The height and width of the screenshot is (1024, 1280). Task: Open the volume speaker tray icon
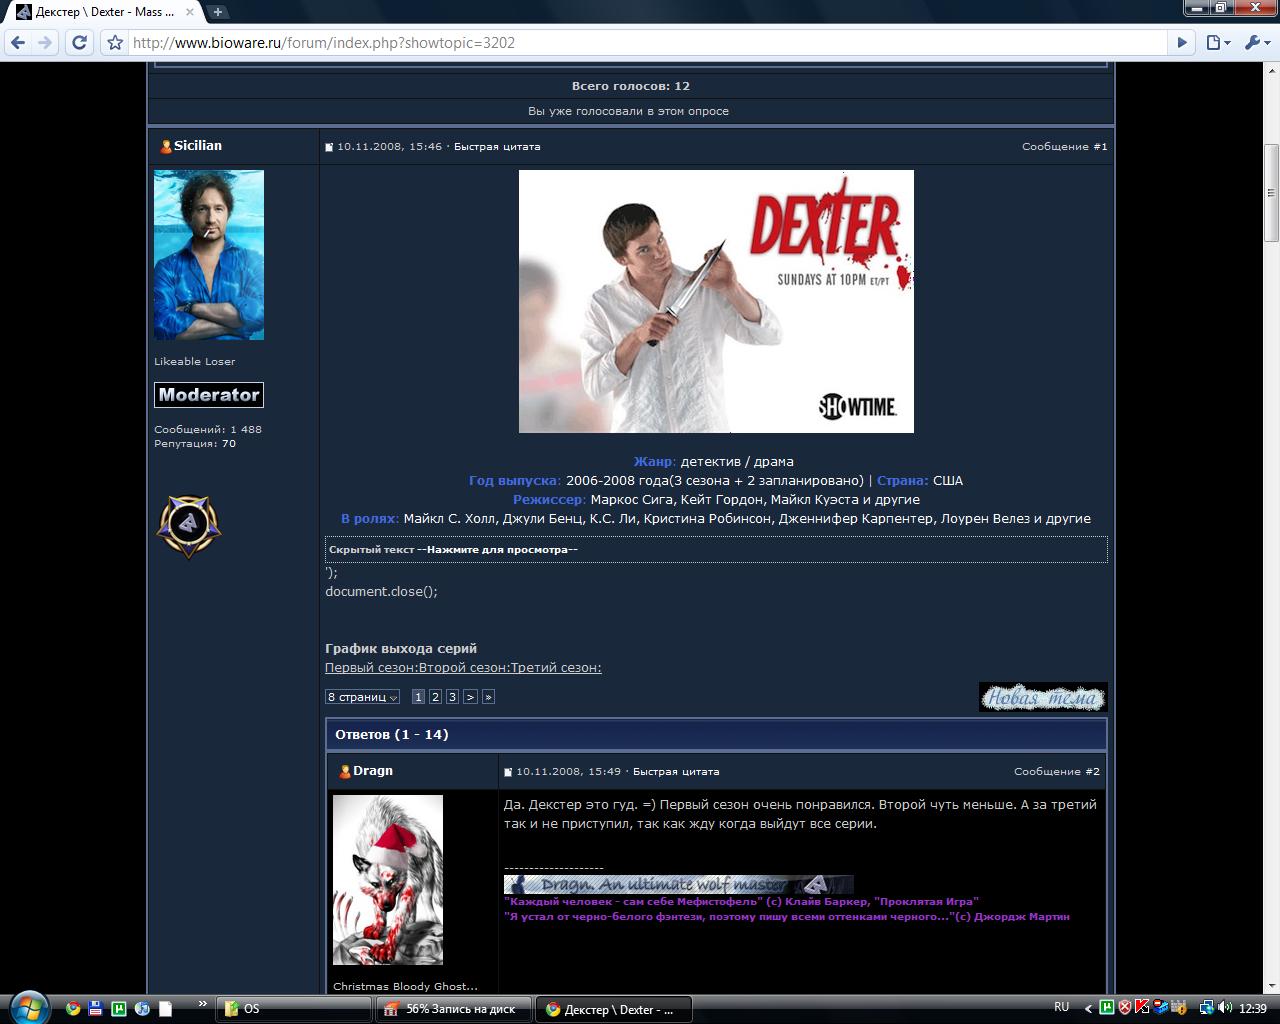pos(1225,1008)
